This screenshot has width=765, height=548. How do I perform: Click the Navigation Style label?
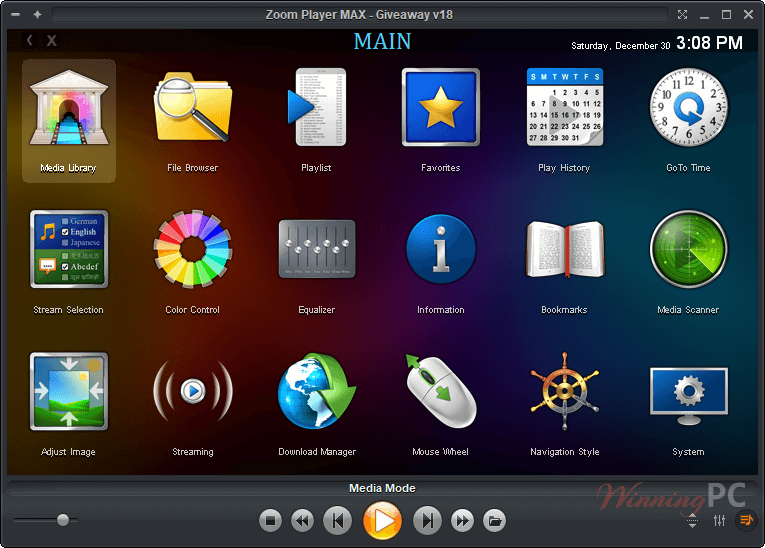pyautogui.click(x=564, y=452)
